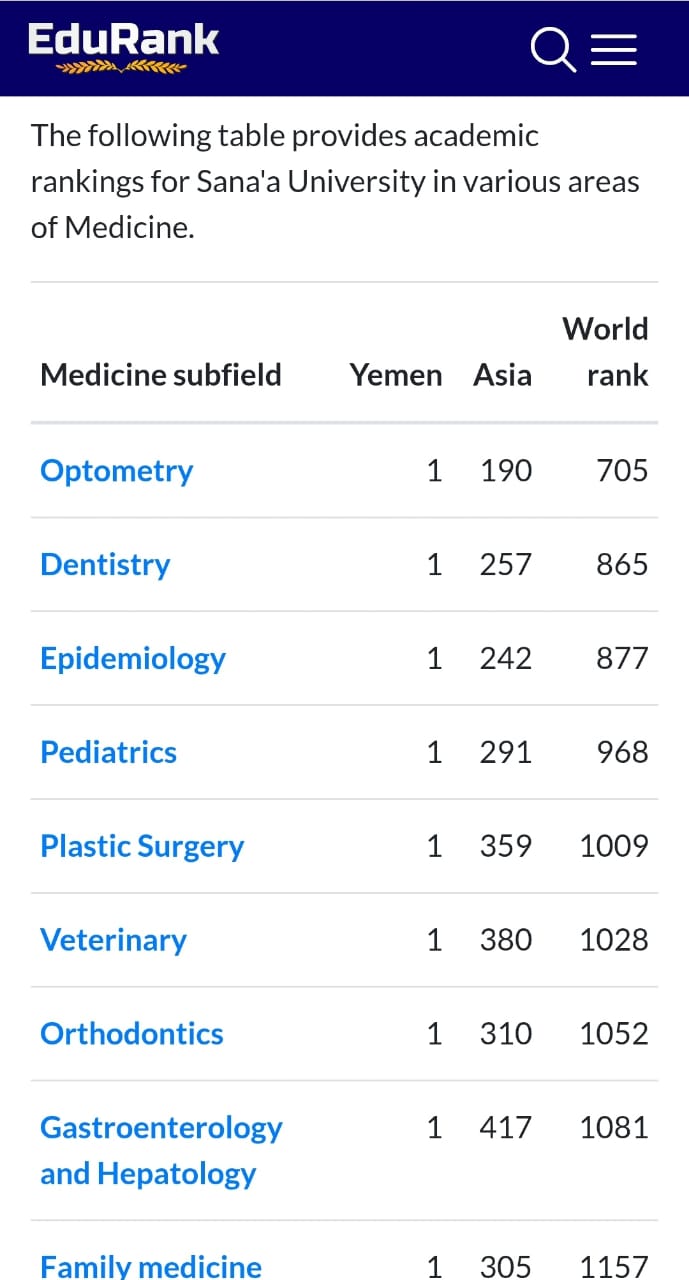Open the Optometry ranking link
This screenshot has height=1280, width=689.
pos(116,471)
